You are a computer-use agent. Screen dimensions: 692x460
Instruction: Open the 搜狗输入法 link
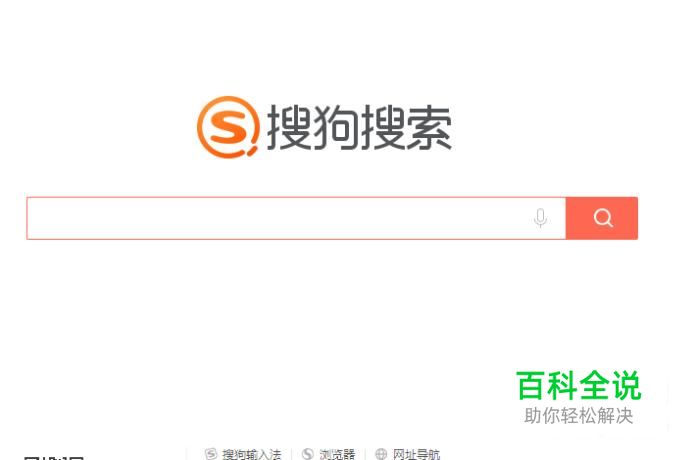252,454
